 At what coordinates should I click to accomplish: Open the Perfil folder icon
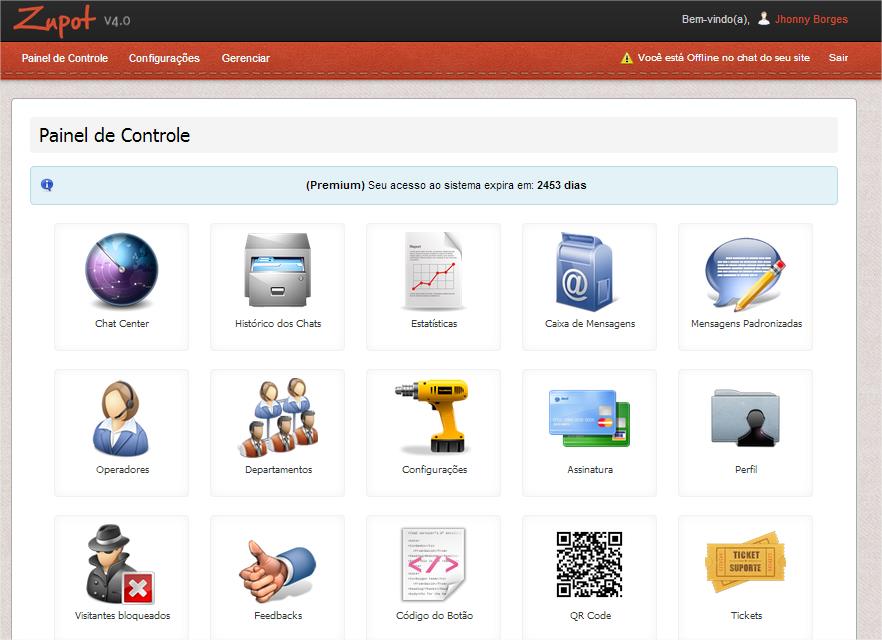click(x=746, y=419)
